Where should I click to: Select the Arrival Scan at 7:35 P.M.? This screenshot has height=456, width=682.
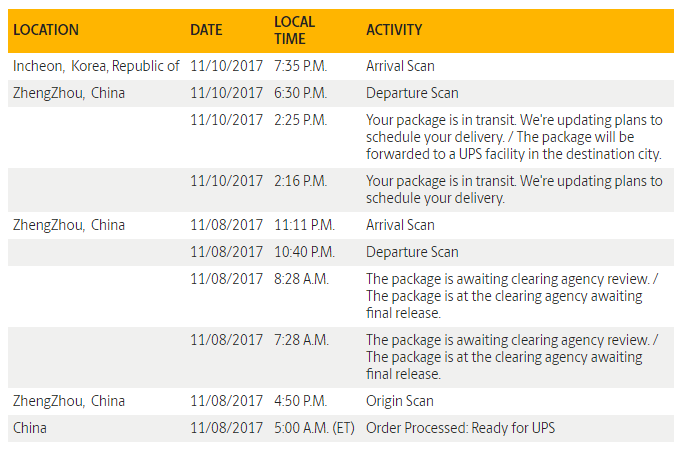[x=400, y=66]
